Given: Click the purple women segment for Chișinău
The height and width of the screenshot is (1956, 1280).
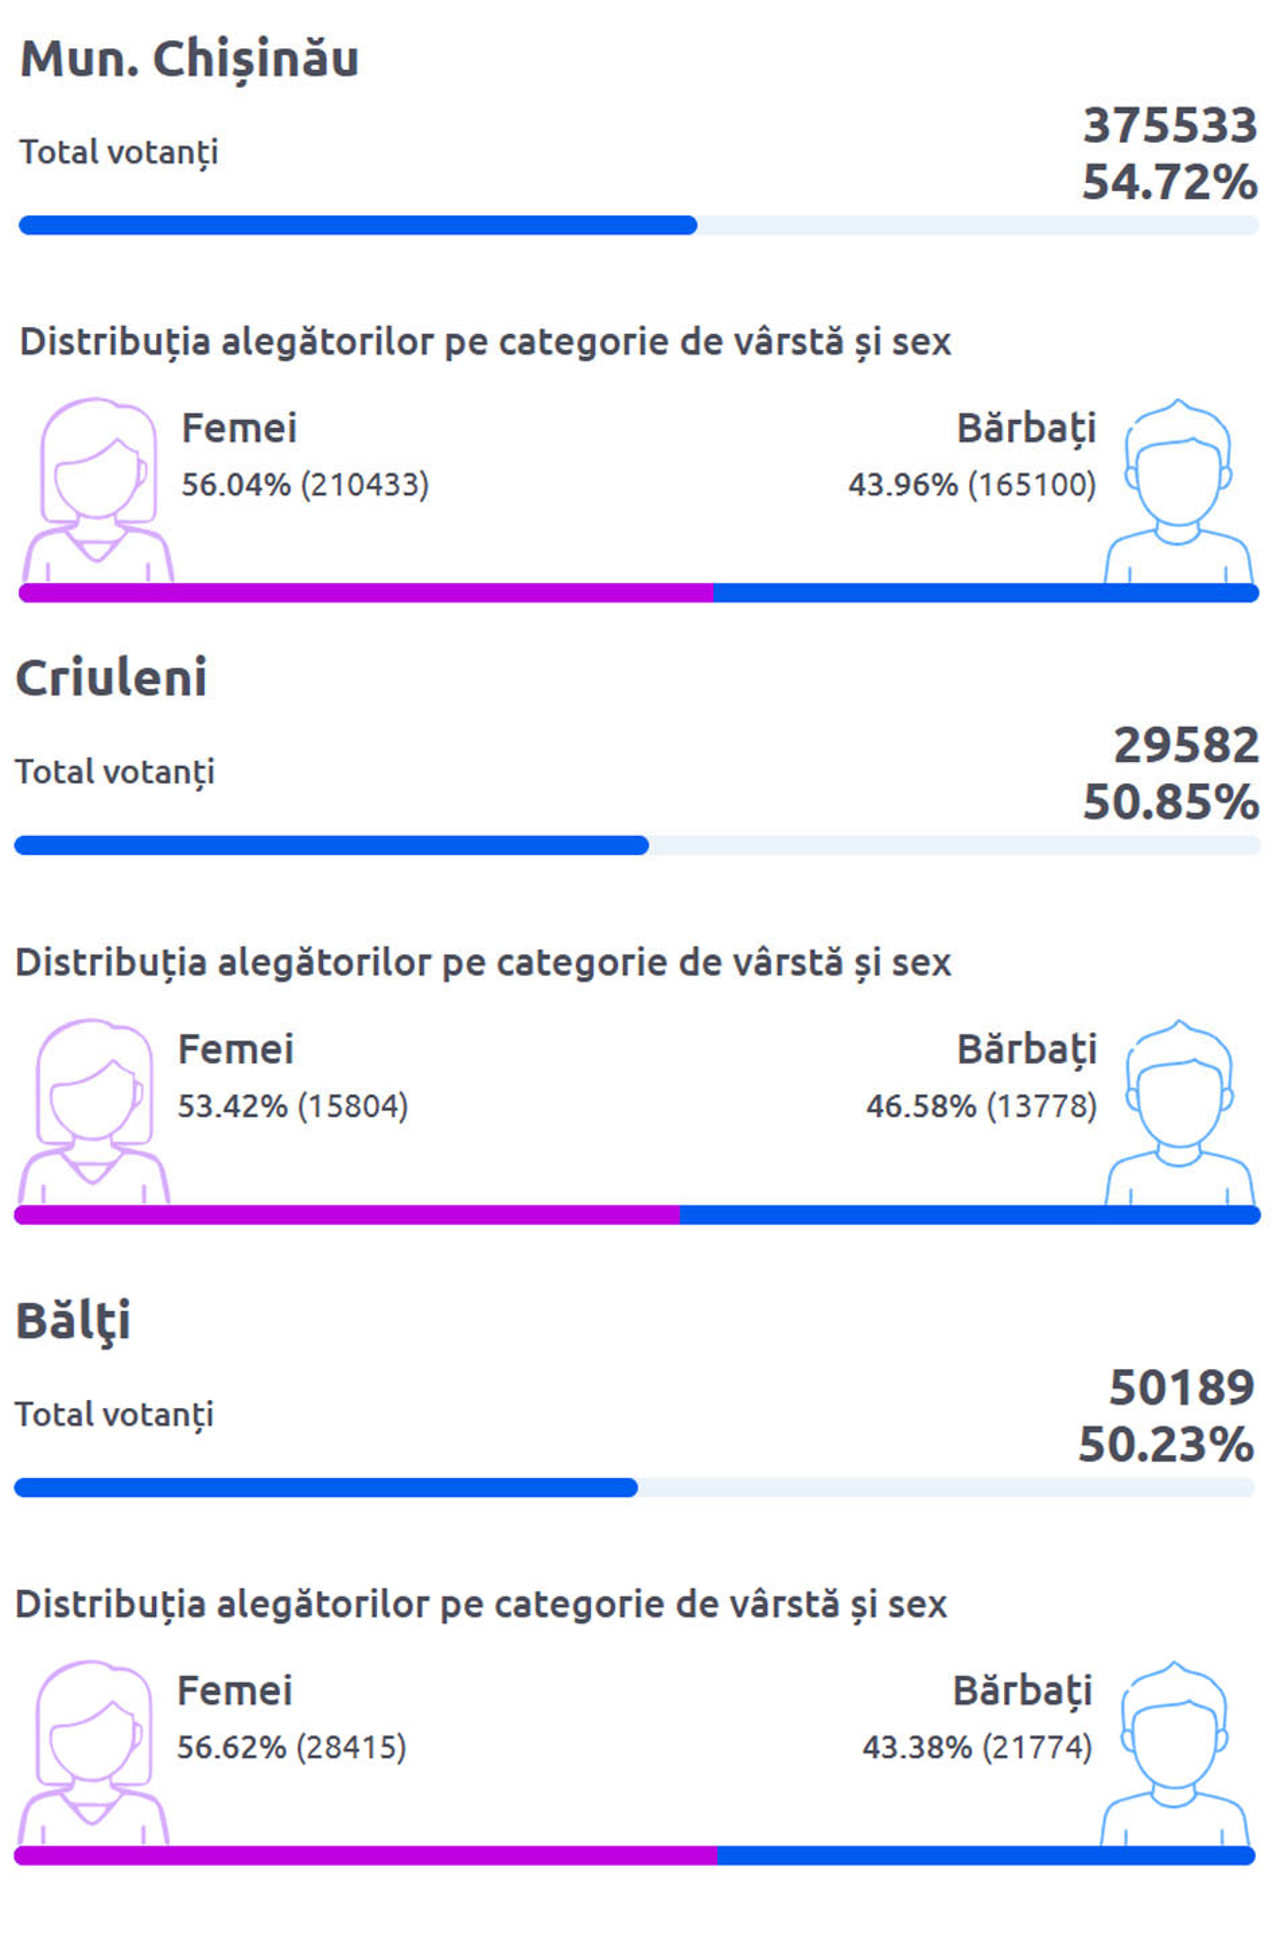Looking at the screenshot, I should (x=365, y=593).
